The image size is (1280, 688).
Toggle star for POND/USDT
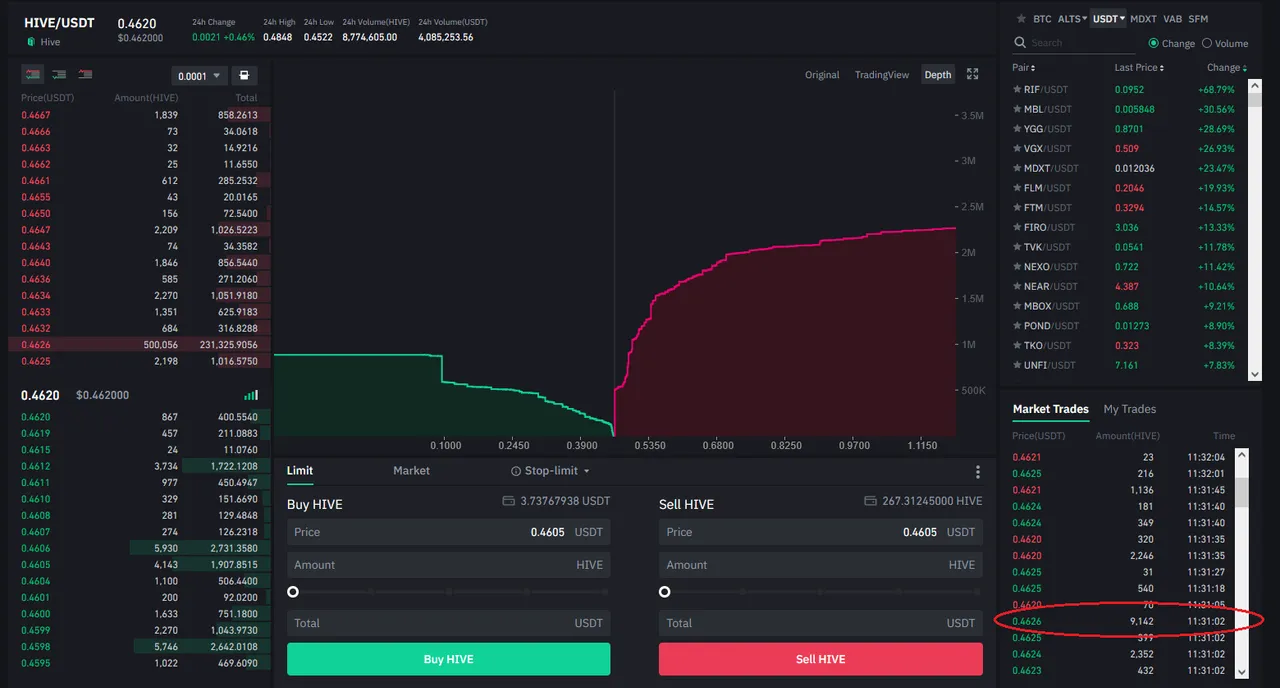[1018, 326]
